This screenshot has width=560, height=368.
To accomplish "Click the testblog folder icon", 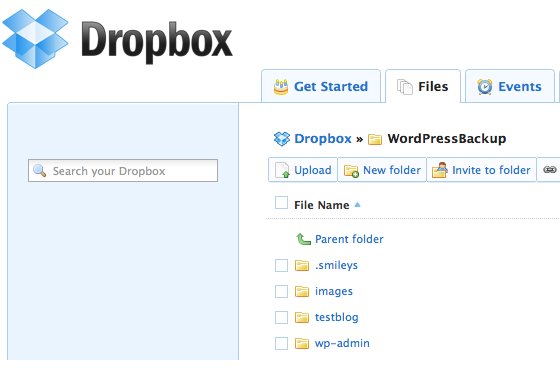I will (302, 317).
